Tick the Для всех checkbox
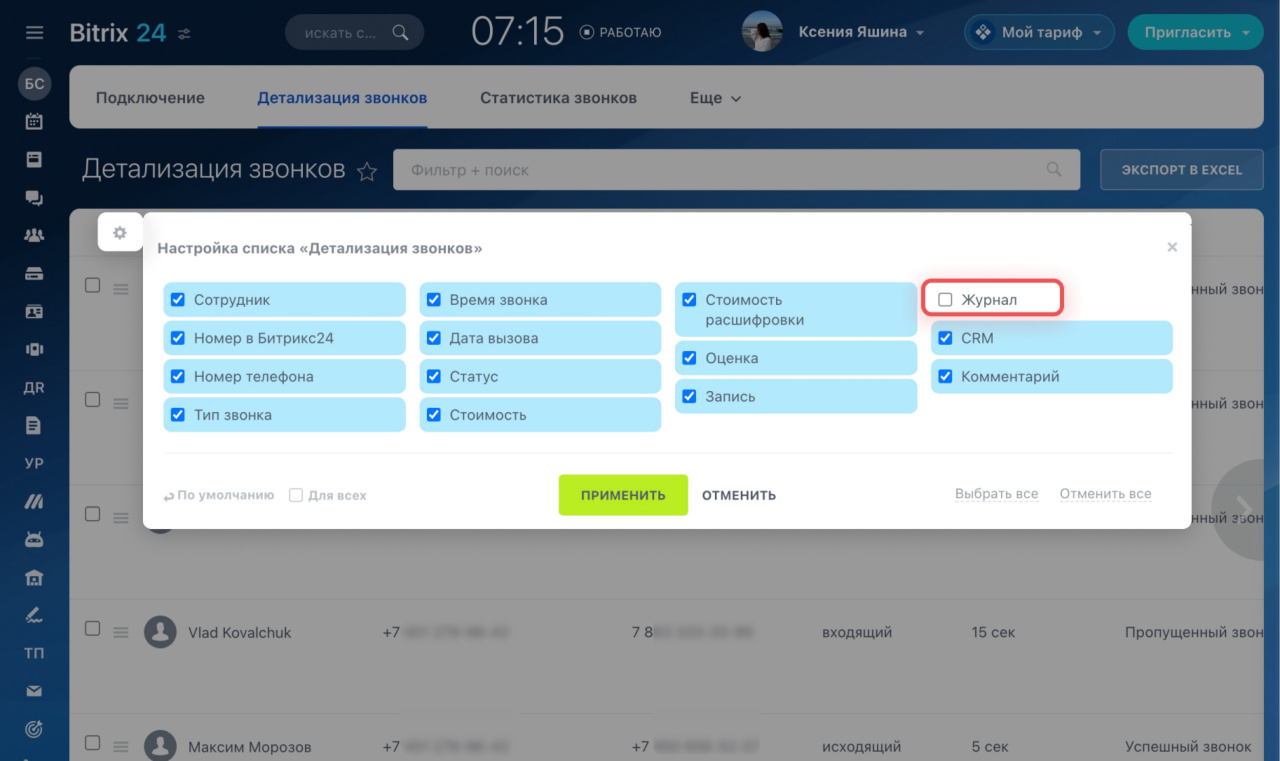Image resolution: width=1280 pixels, height=761 pixels. (296, 495)
